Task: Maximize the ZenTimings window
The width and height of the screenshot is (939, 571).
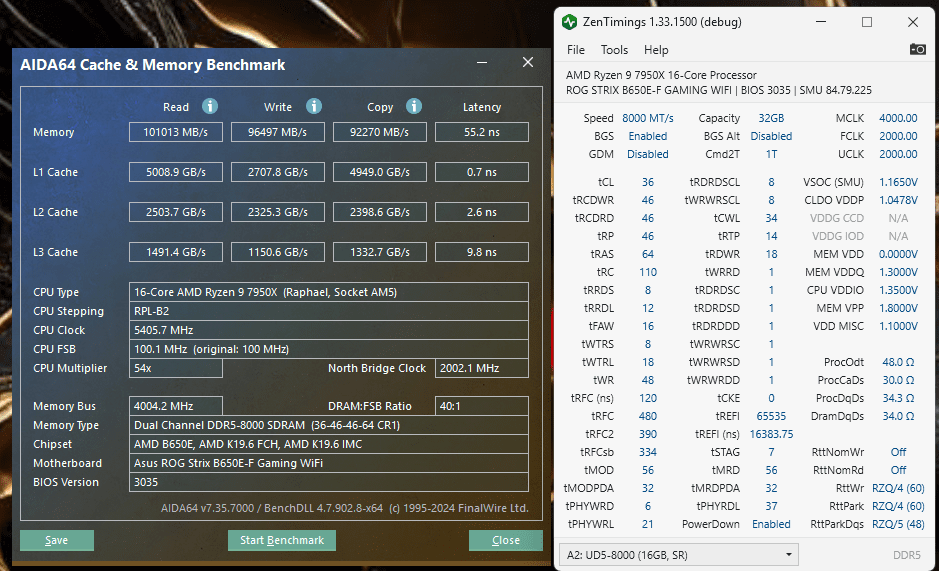Action: 867,22
